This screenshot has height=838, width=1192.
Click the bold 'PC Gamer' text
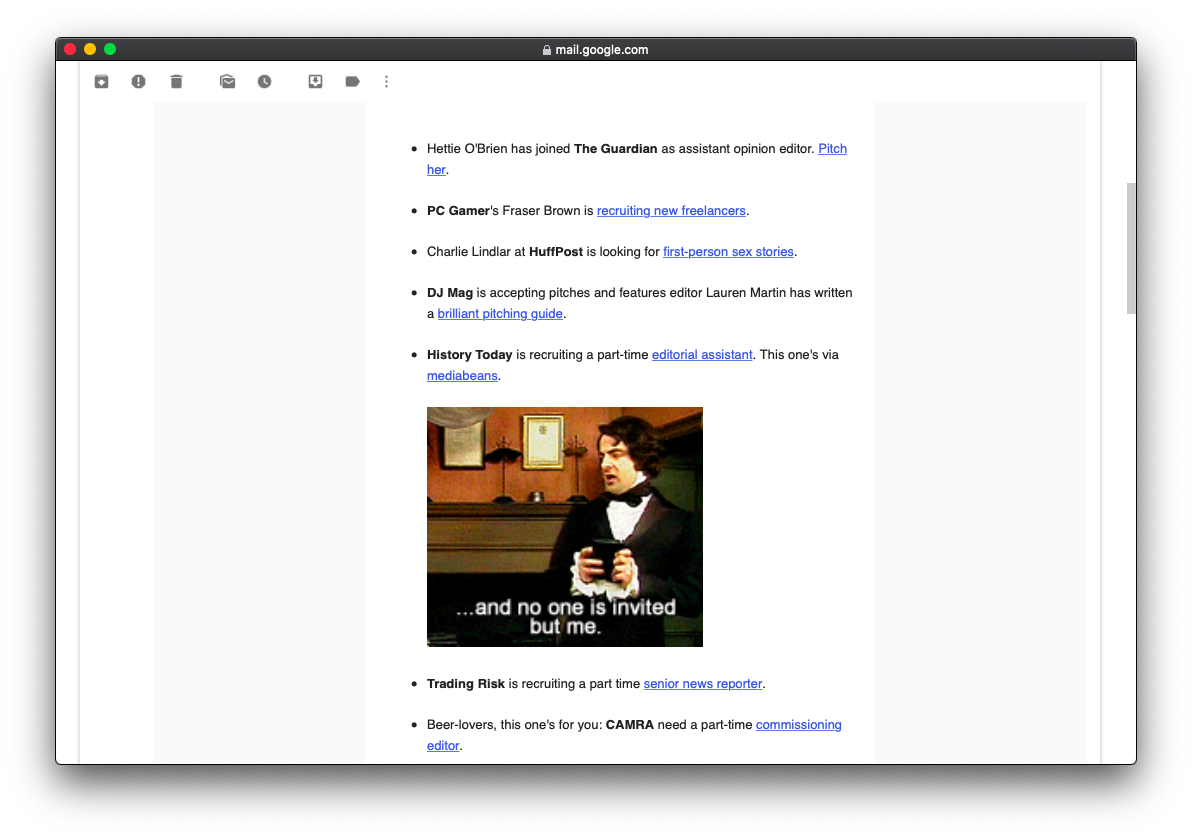(458, 211)
